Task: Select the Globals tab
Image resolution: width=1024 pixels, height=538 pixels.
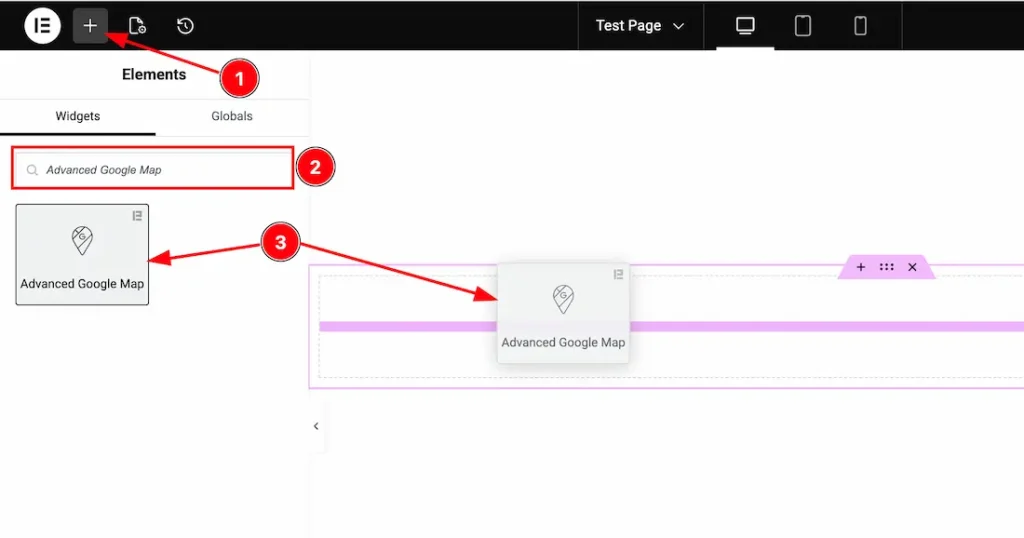Action: click(232, 116)
